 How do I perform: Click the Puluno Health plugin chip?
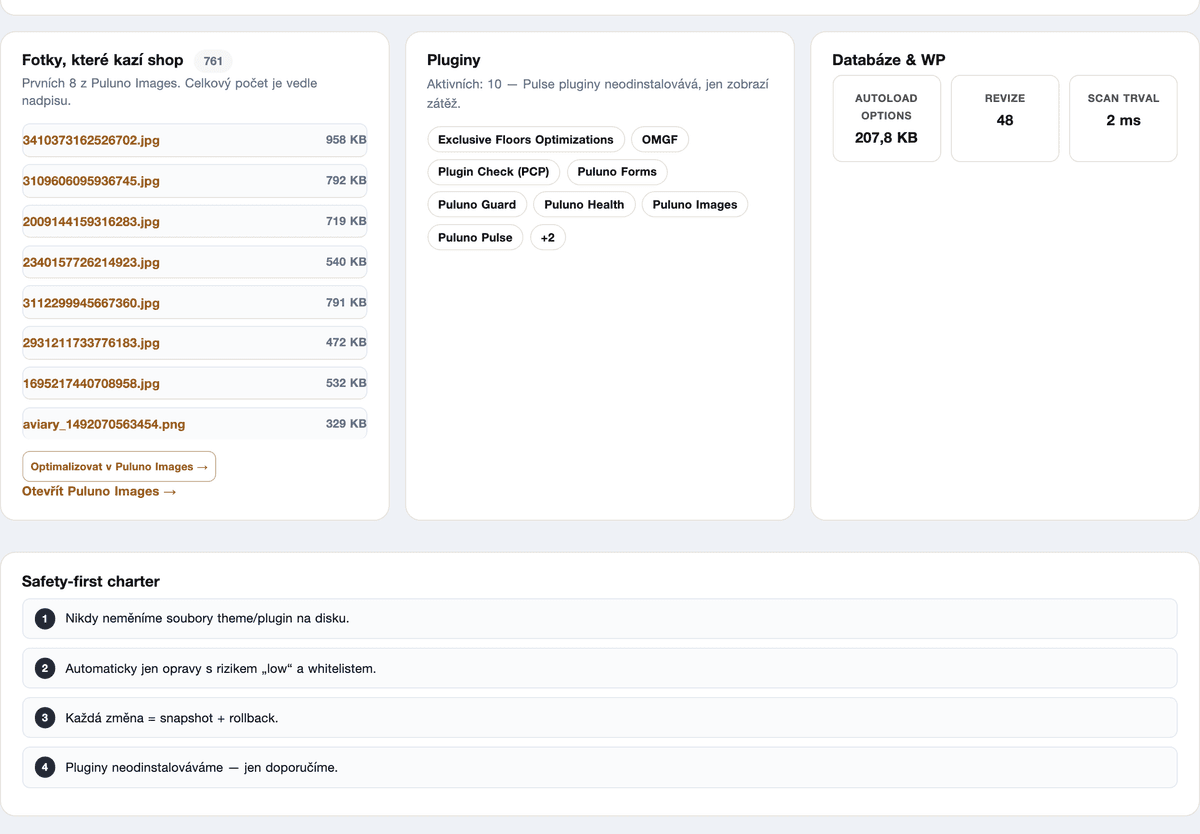coord(584,205)
